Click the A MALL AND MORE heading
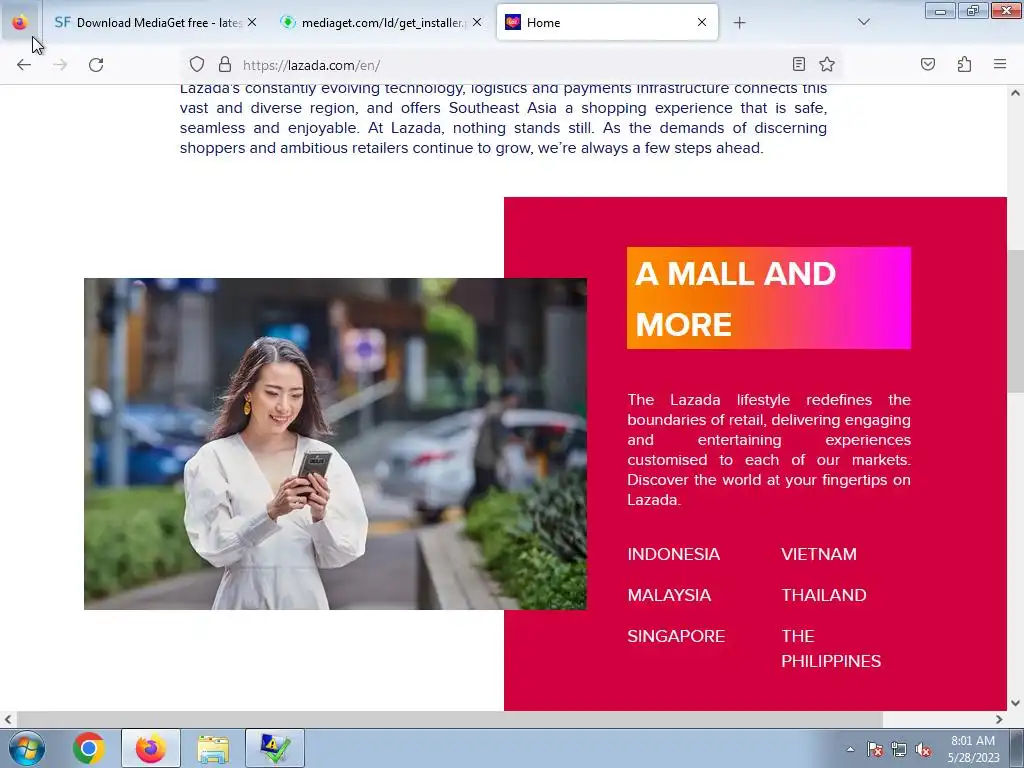Screen dimensions: 1024x768 tap(769, 298)
